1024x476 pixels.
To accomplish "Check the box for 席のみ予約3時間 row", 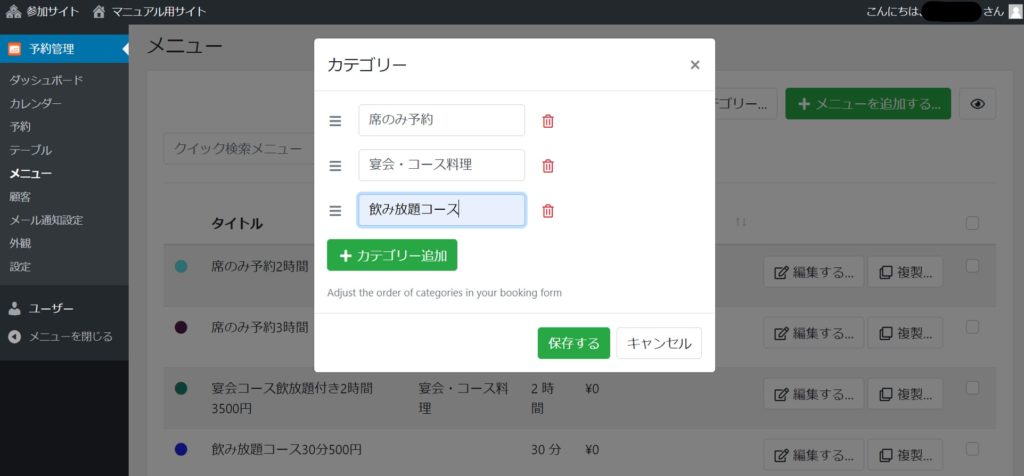I will (x=972, y=327).
